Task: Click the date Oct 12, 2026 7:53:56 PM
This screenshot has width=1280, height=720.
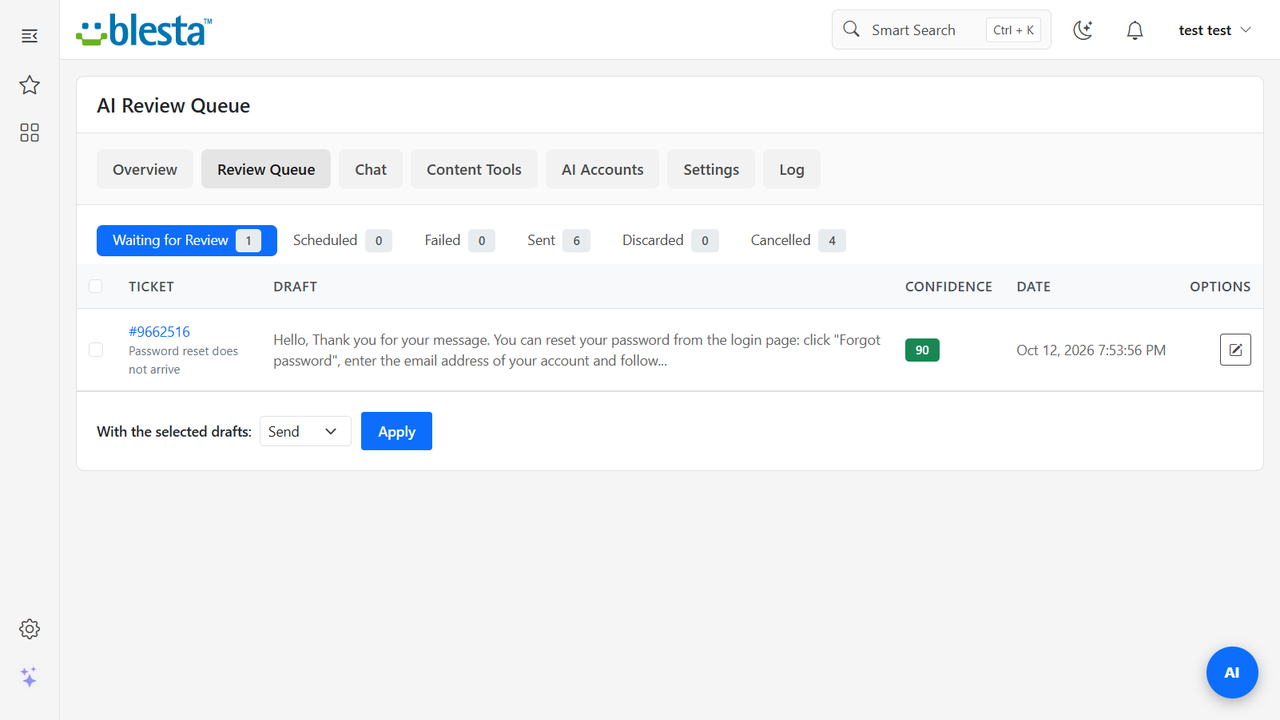Action: pyautogui.click(x=1091, y=350)
